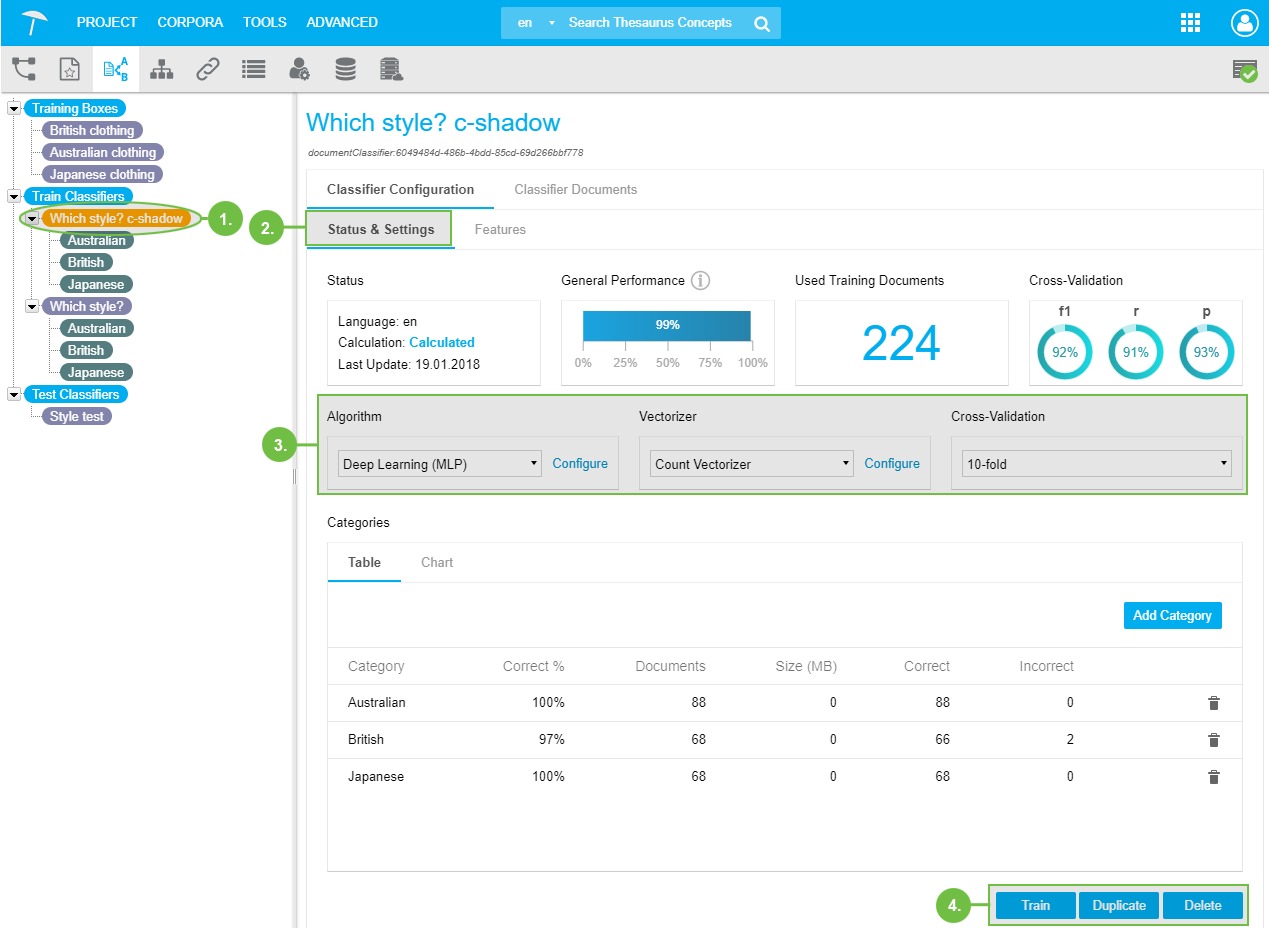The image size is (1269, 929).
Task: Click the starred document toolbar icon
Action: point(69,69)
